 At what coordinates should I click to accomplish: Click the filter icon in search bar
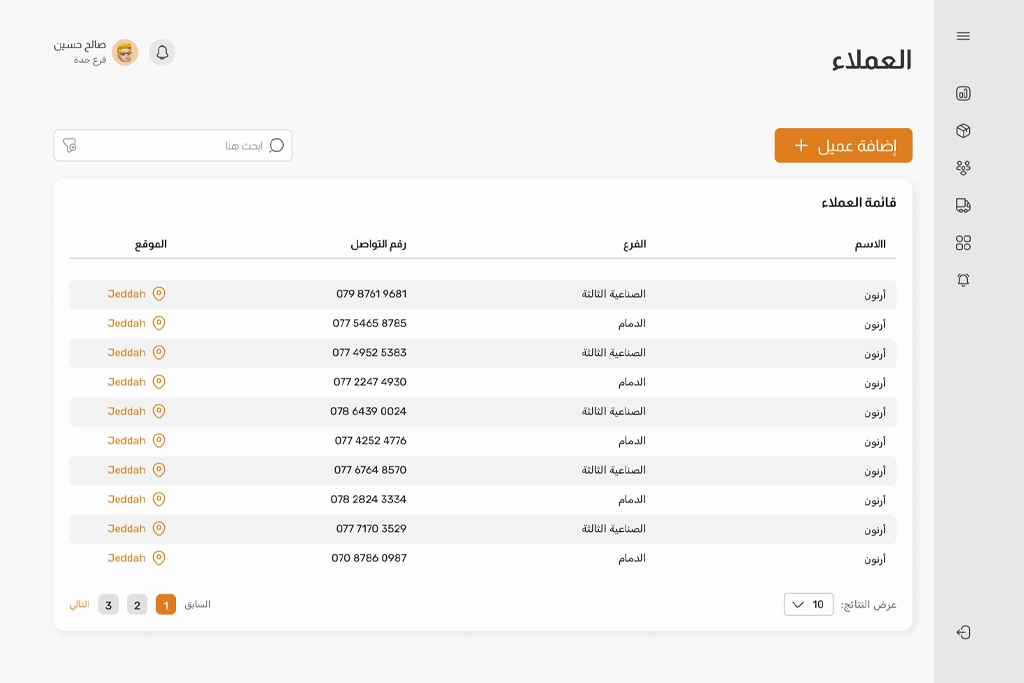[x=70, y=145]
